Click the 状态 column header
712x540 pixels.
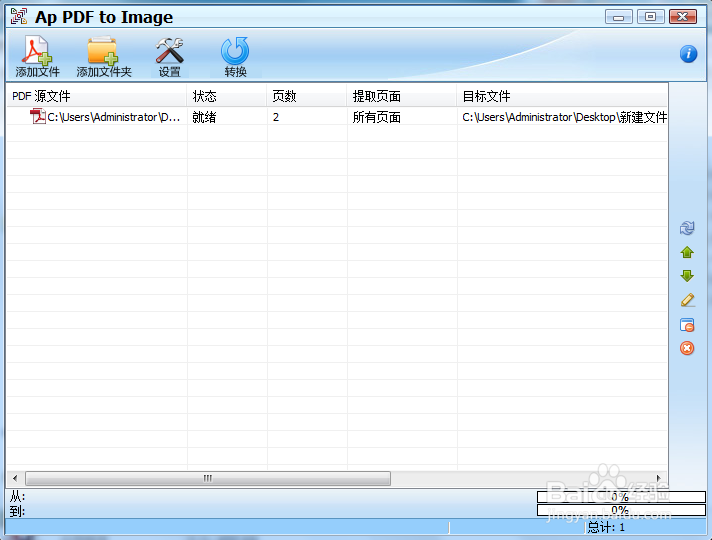point(227,96)
